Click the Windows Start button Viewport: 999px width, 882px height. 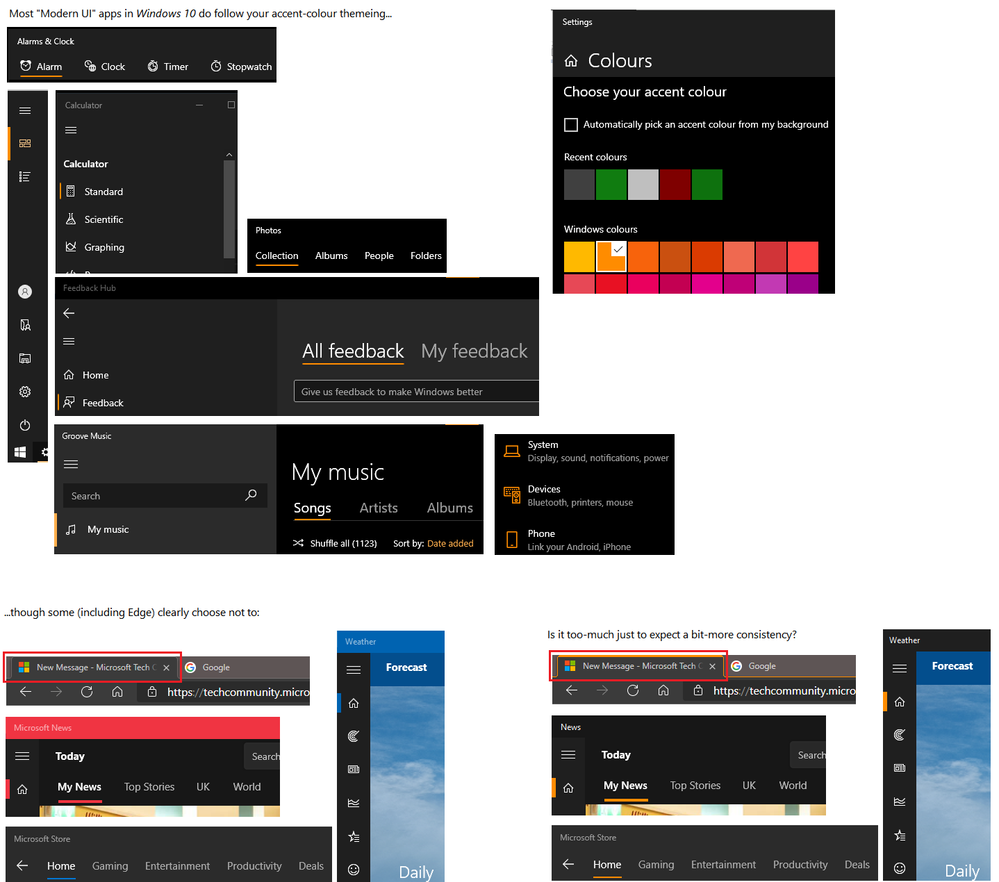[x=20, y=452]
